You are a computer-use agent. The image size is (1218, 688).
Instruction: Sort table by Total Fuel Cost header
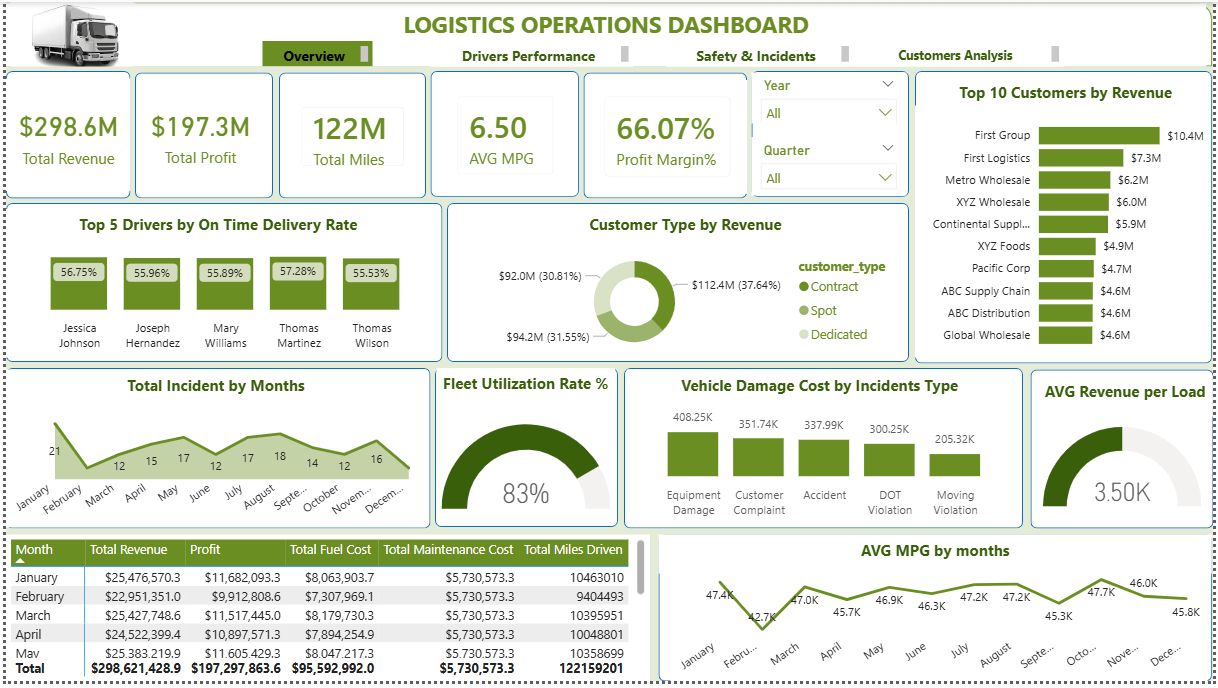331,550
